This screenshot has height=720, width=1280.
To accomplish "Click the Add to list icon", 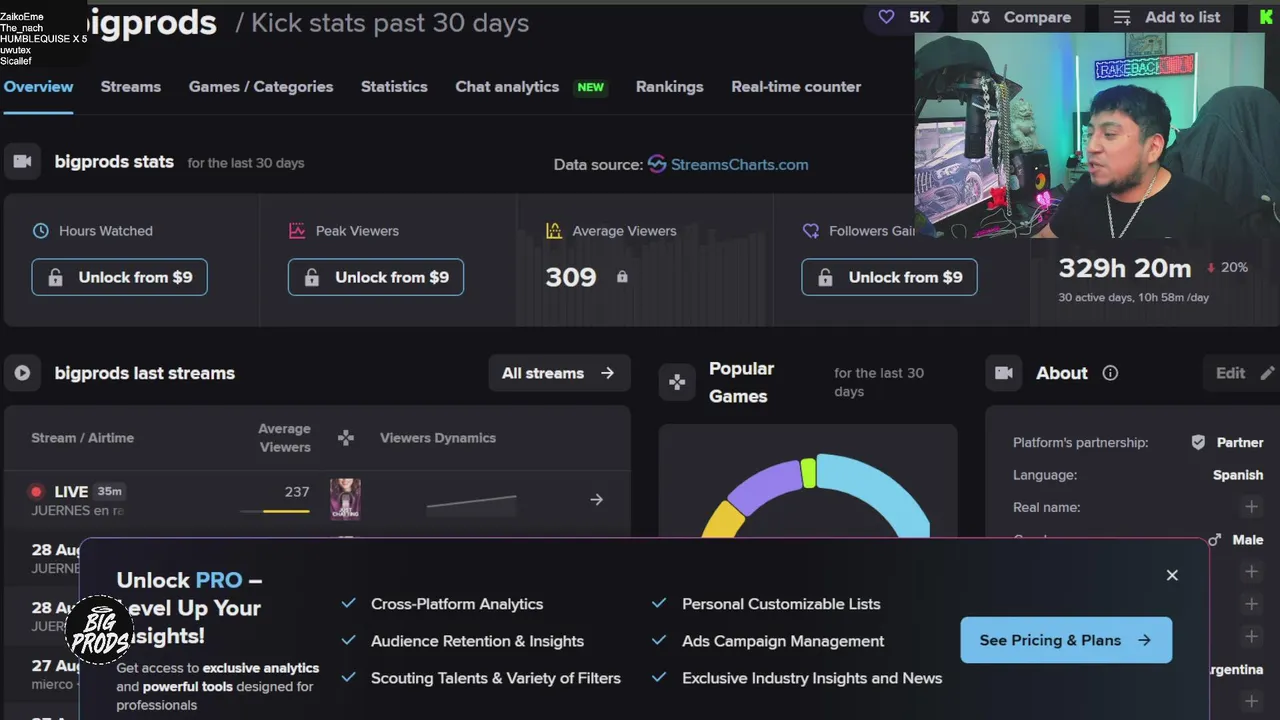I will tap(1122, 17).
